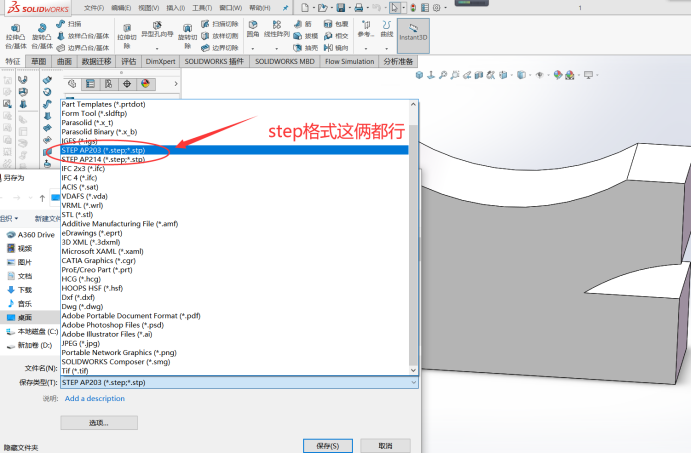
Task: Select STL (*.stl) from the type list
Action: (234, 215)
